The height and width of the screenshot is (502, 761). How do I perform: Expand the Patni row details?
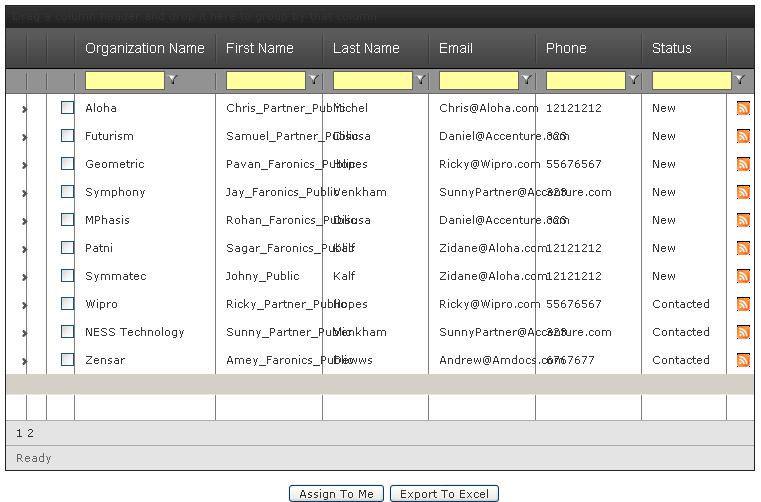click(25, 250)
